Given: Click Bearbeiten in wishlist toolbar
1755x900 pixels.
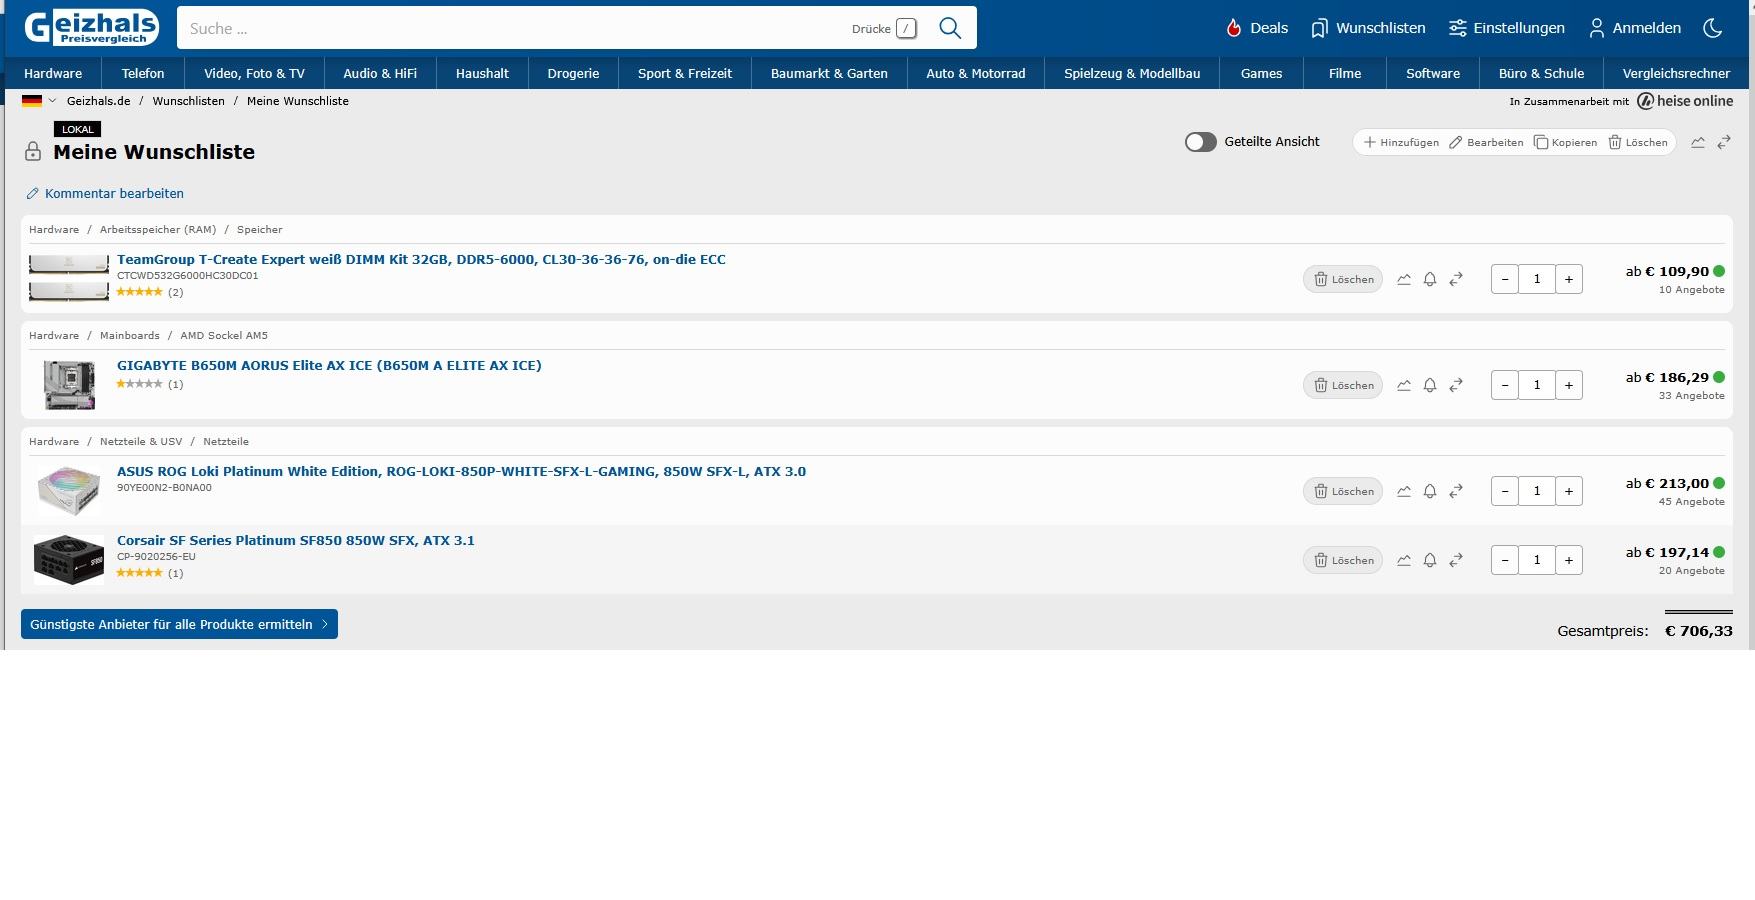Looking at the screenshot, I should point(1486,142).
